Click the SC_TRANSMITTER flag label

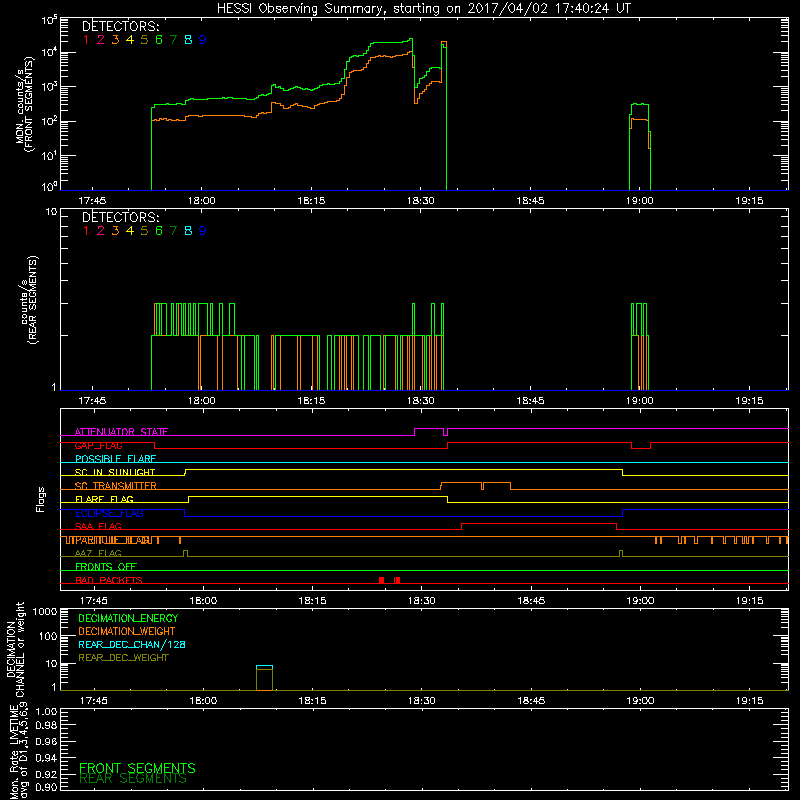coord(116,486)
